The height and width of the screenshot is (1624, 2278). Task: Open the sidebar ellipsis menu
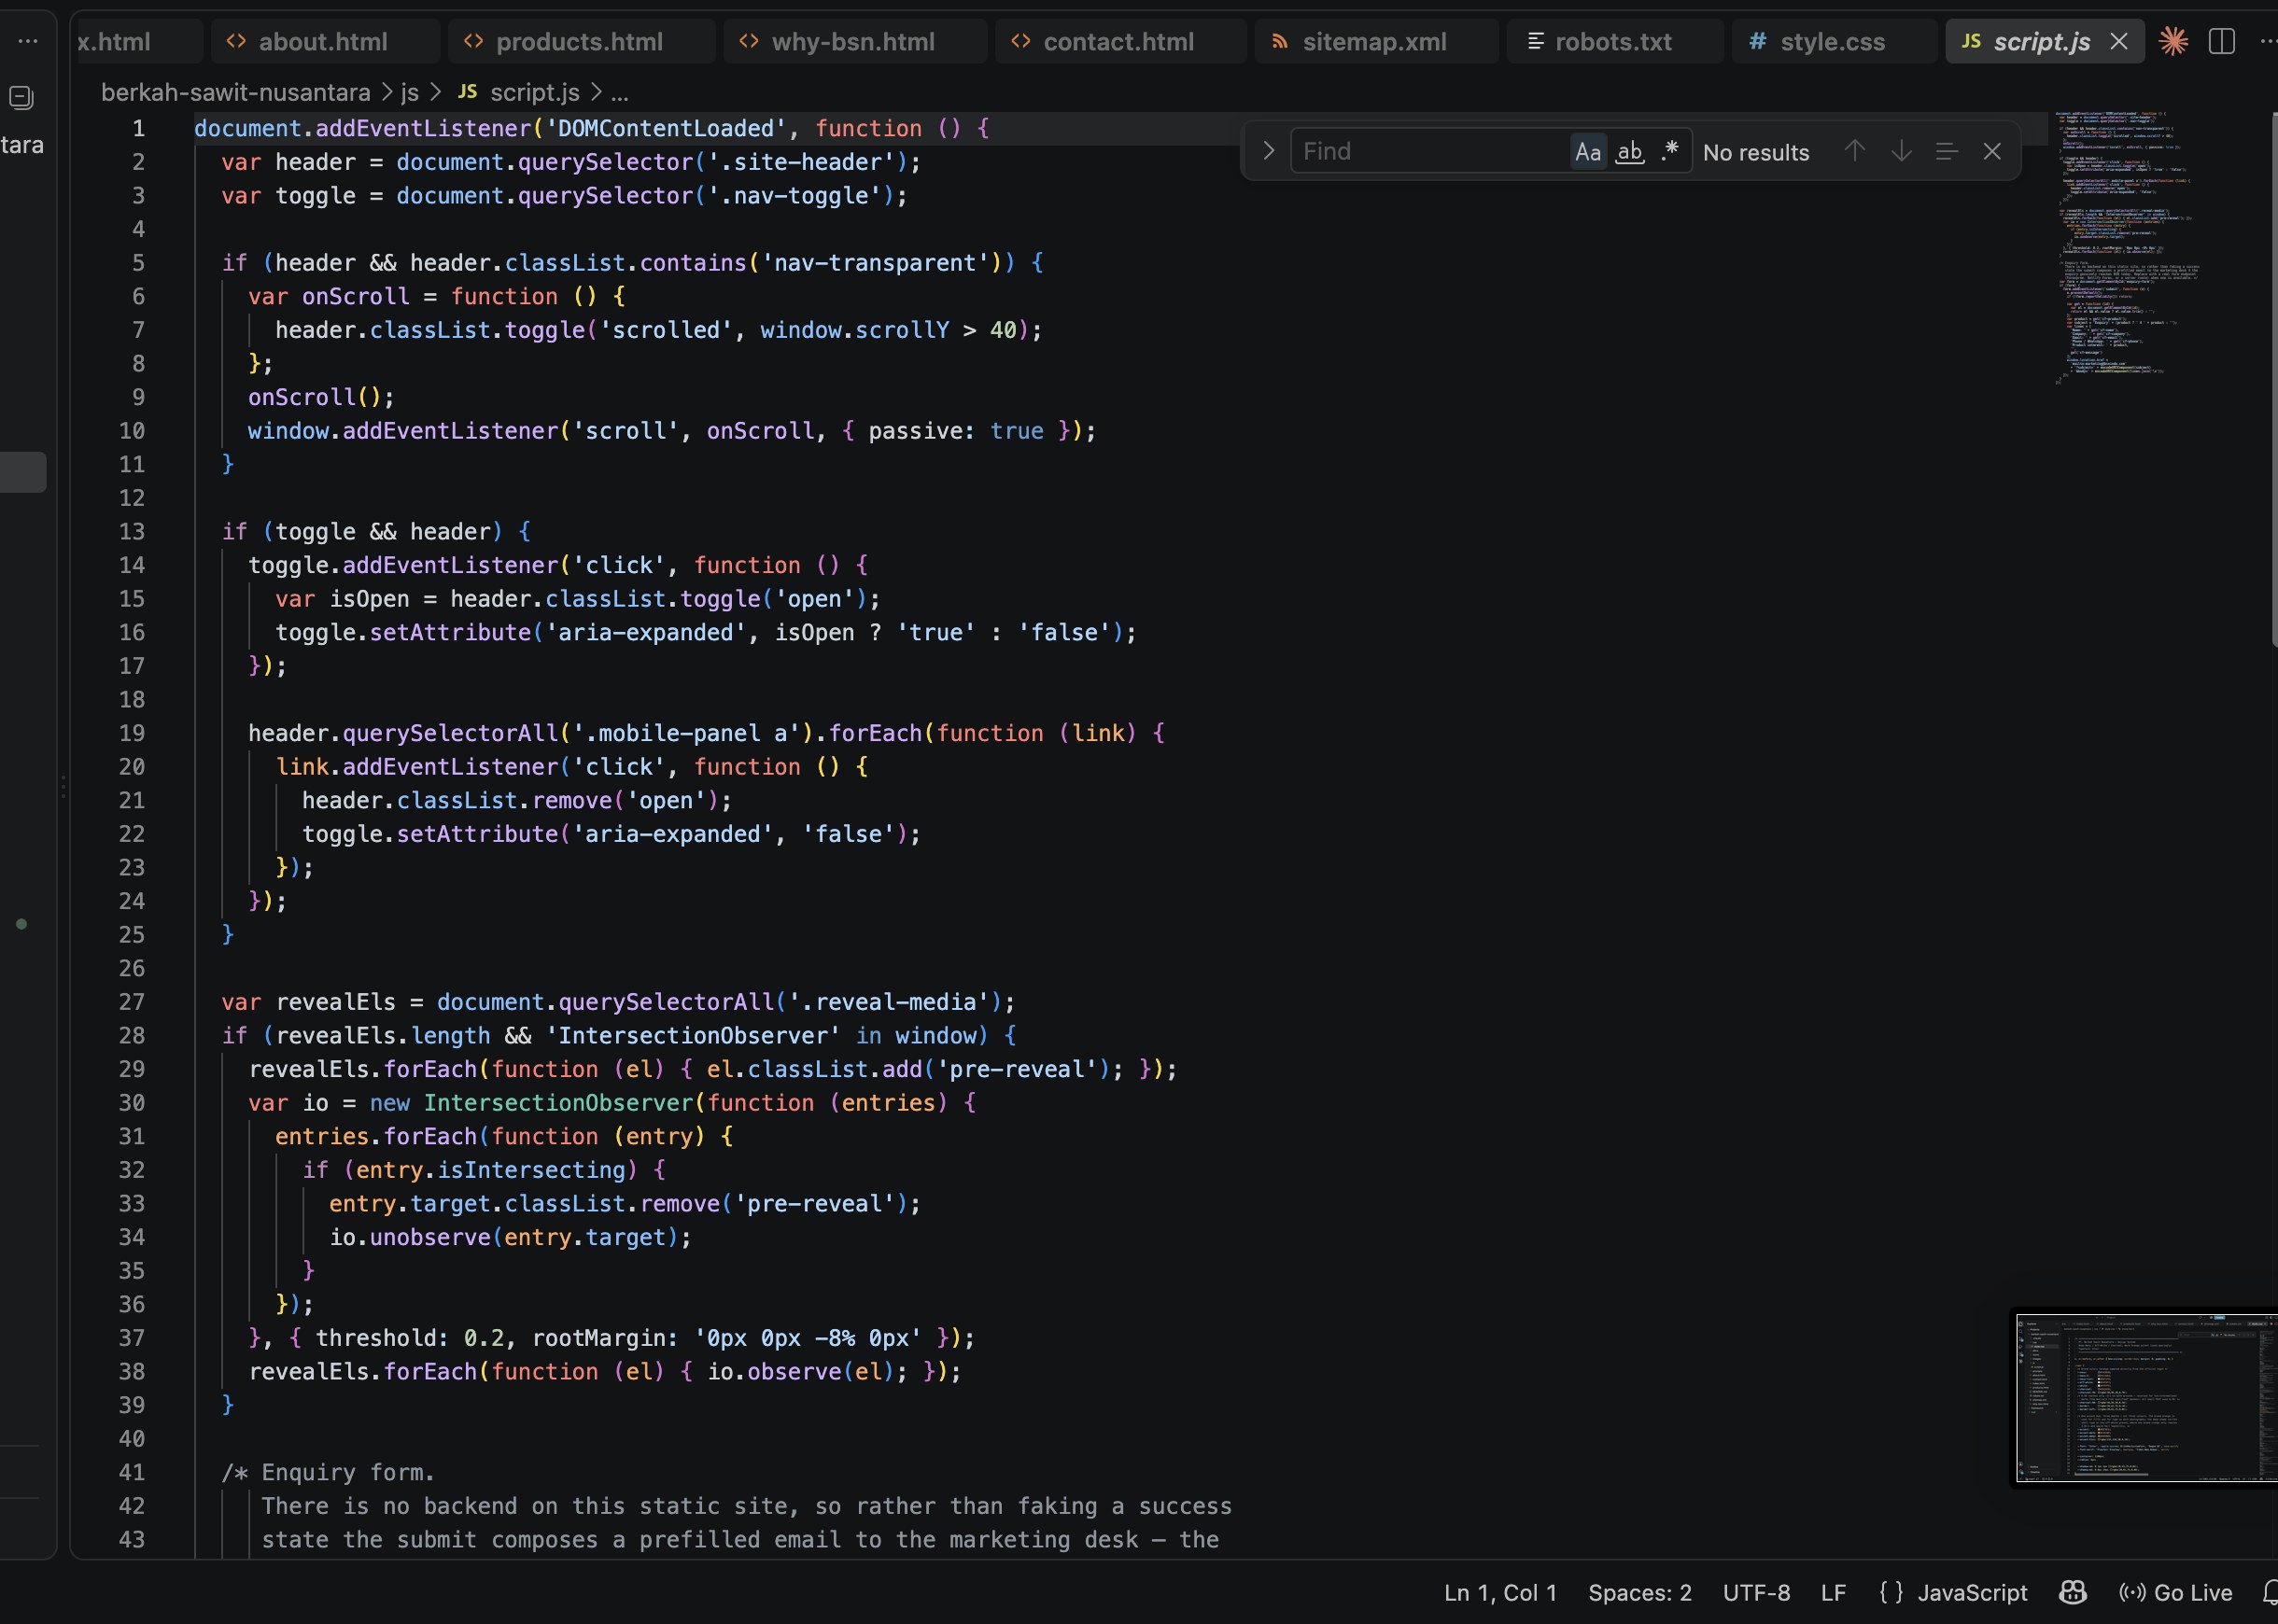[28, 41]
